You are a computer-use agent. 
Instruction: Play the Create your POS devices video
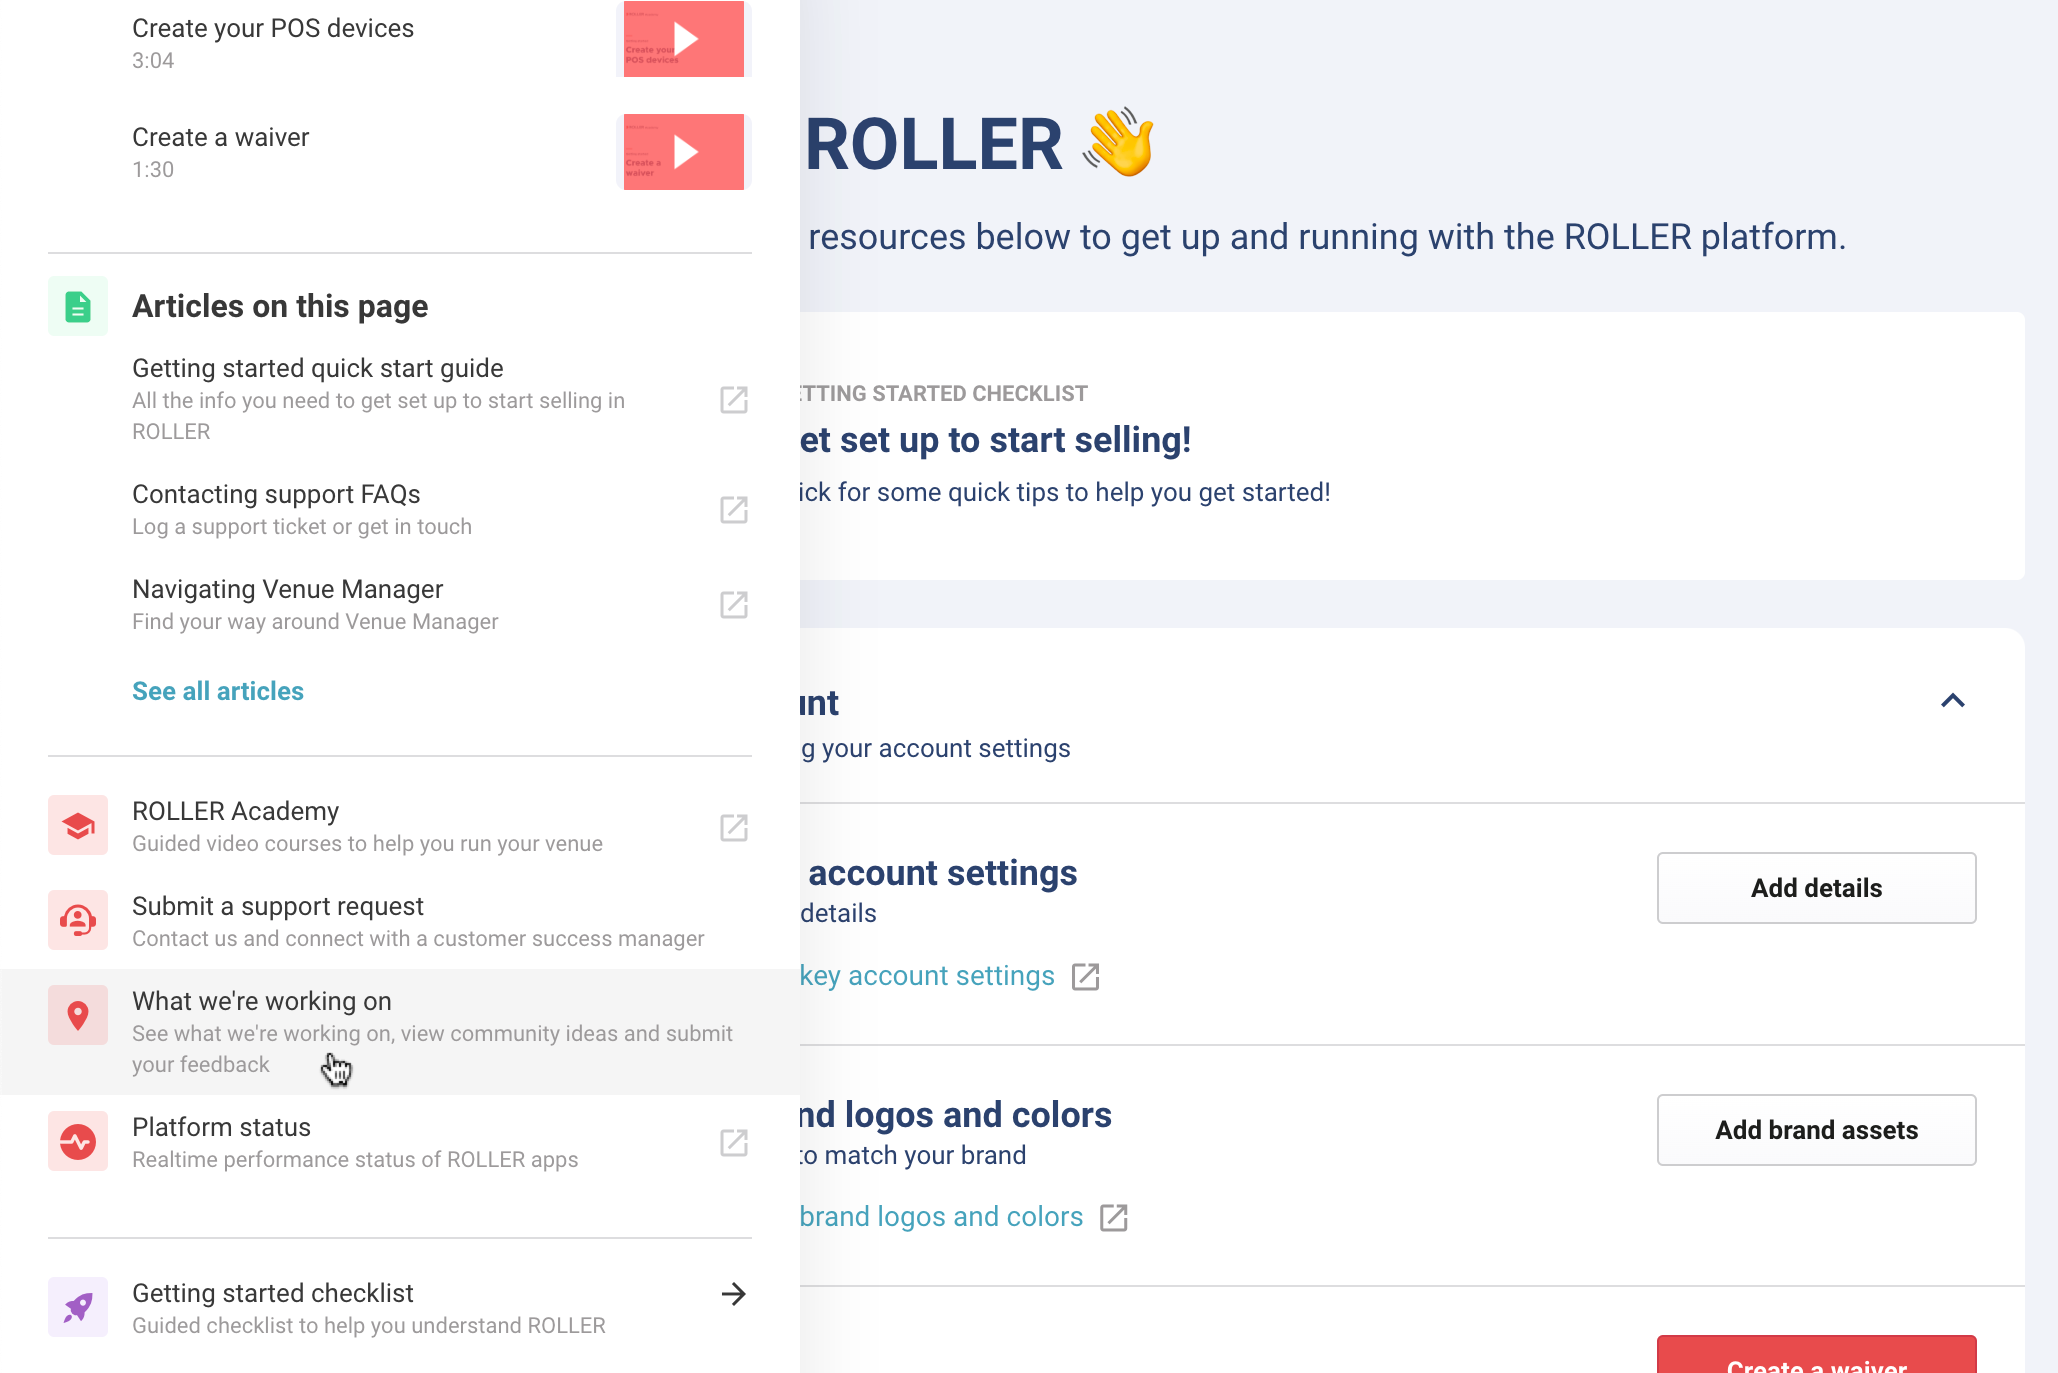pos(684,39)
